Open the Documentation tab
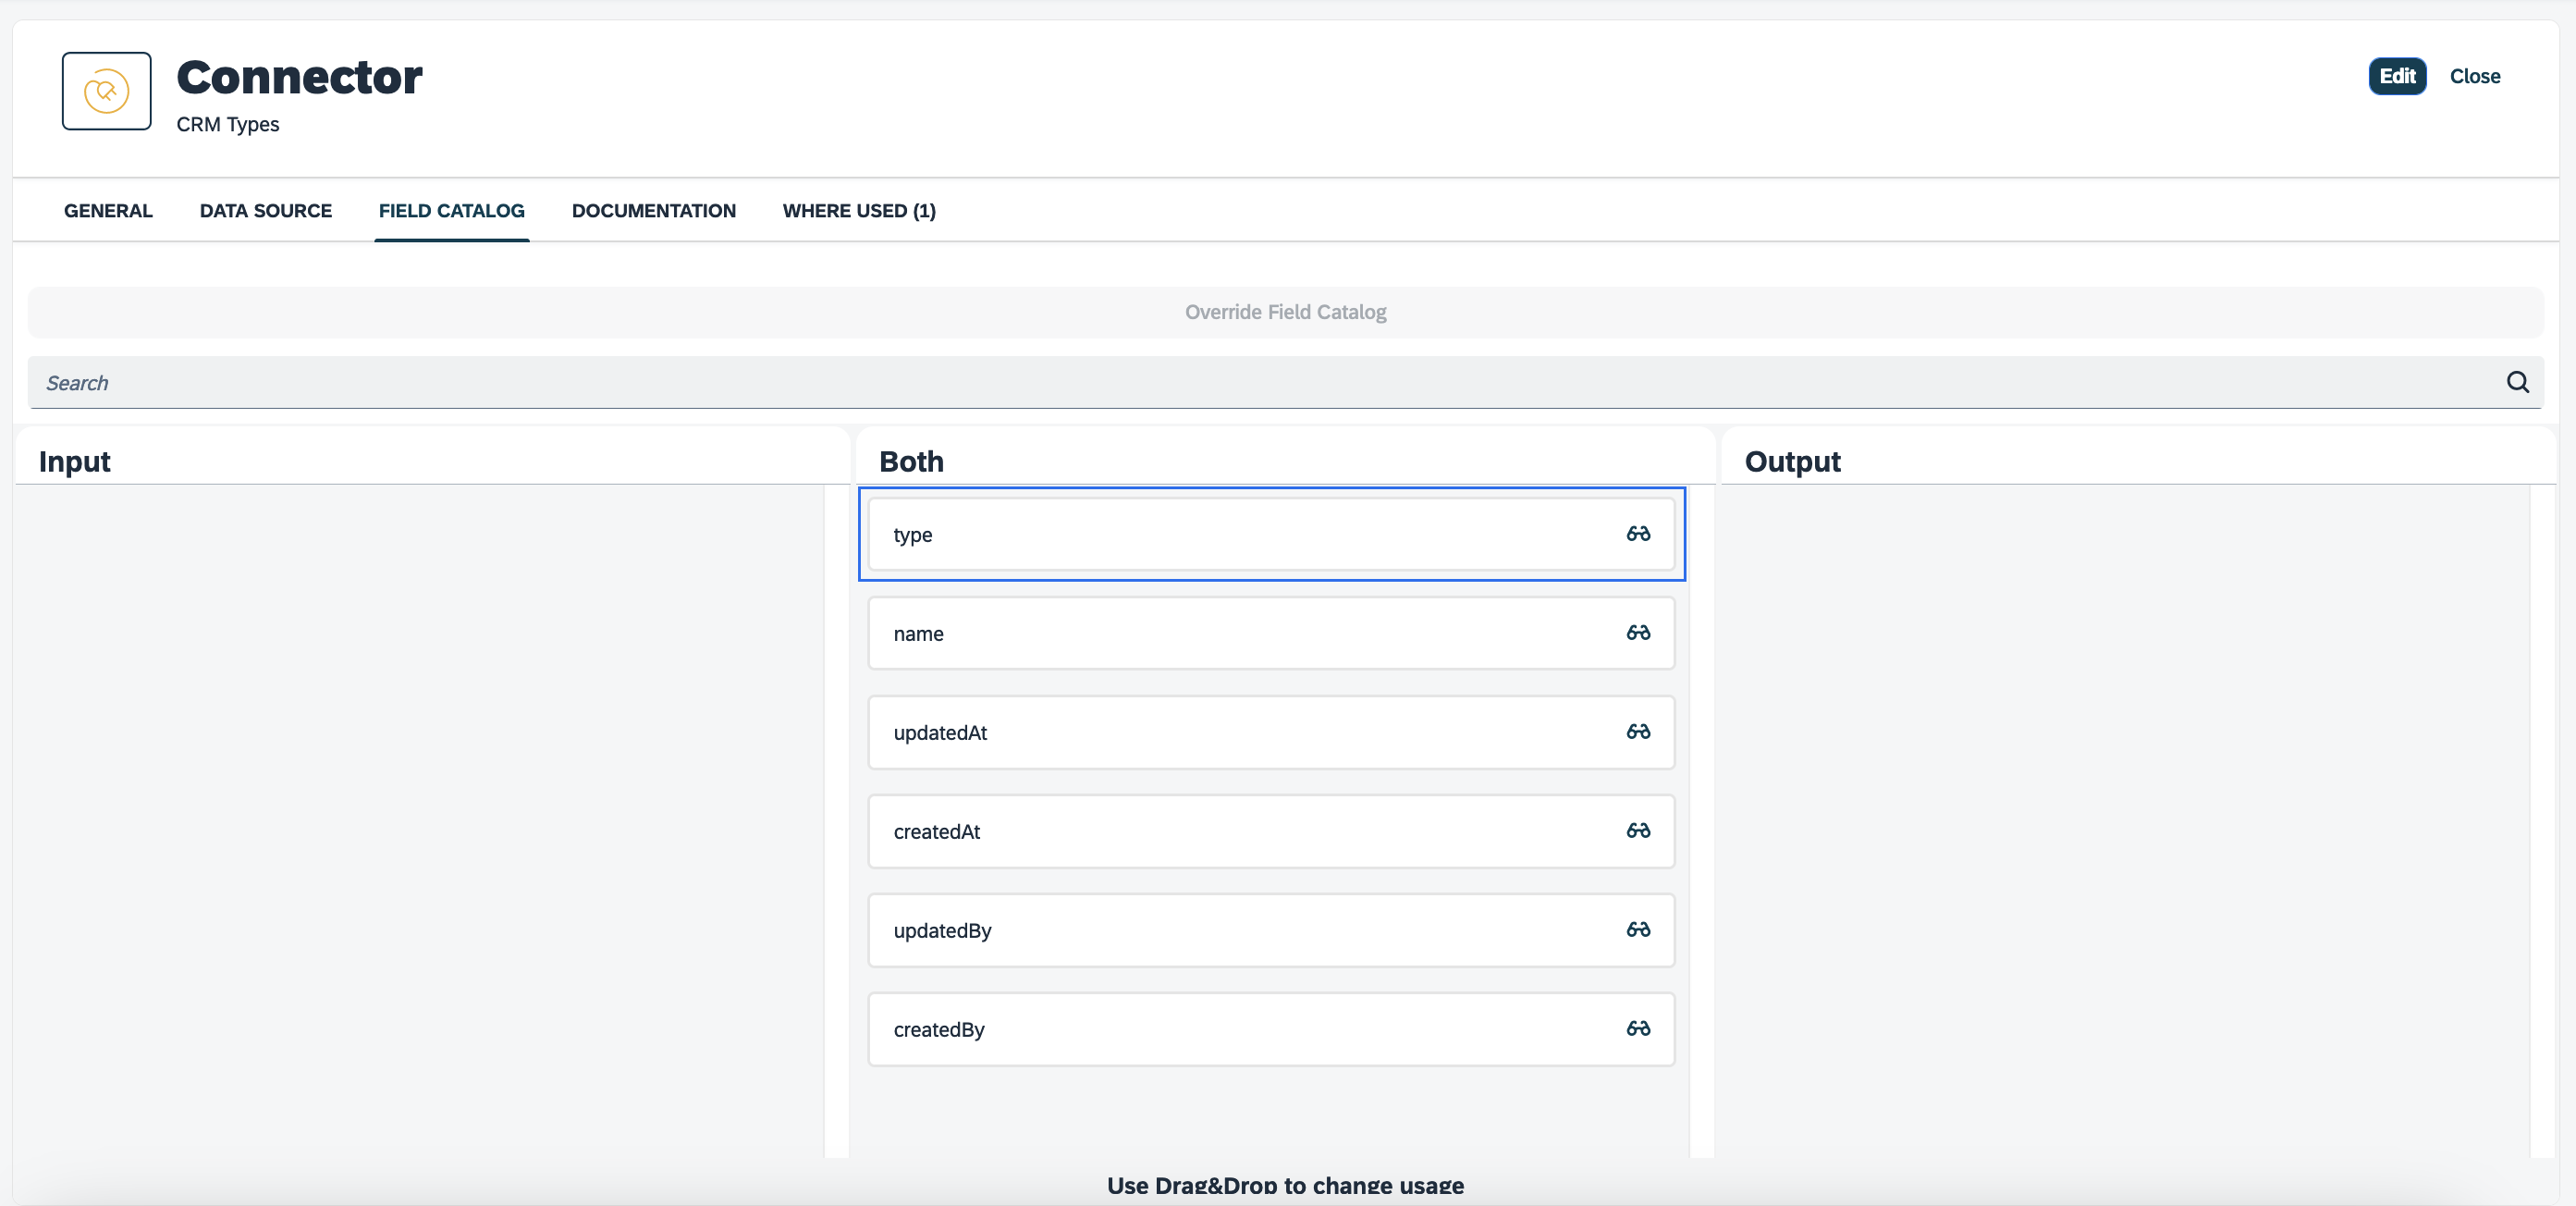The image size is (2576, 1206). (654, 211)
